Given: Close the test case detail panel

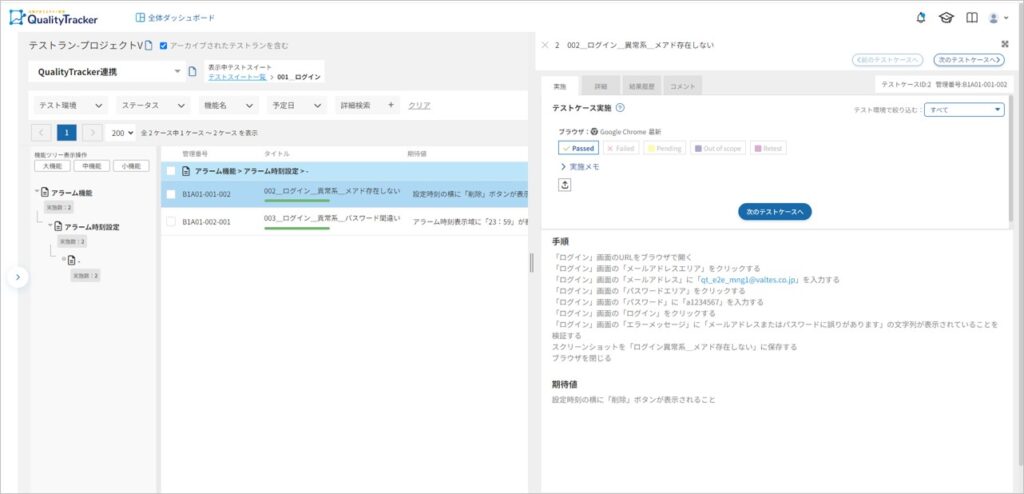Looking at the screenshot, I should click(x=544, y=45).
